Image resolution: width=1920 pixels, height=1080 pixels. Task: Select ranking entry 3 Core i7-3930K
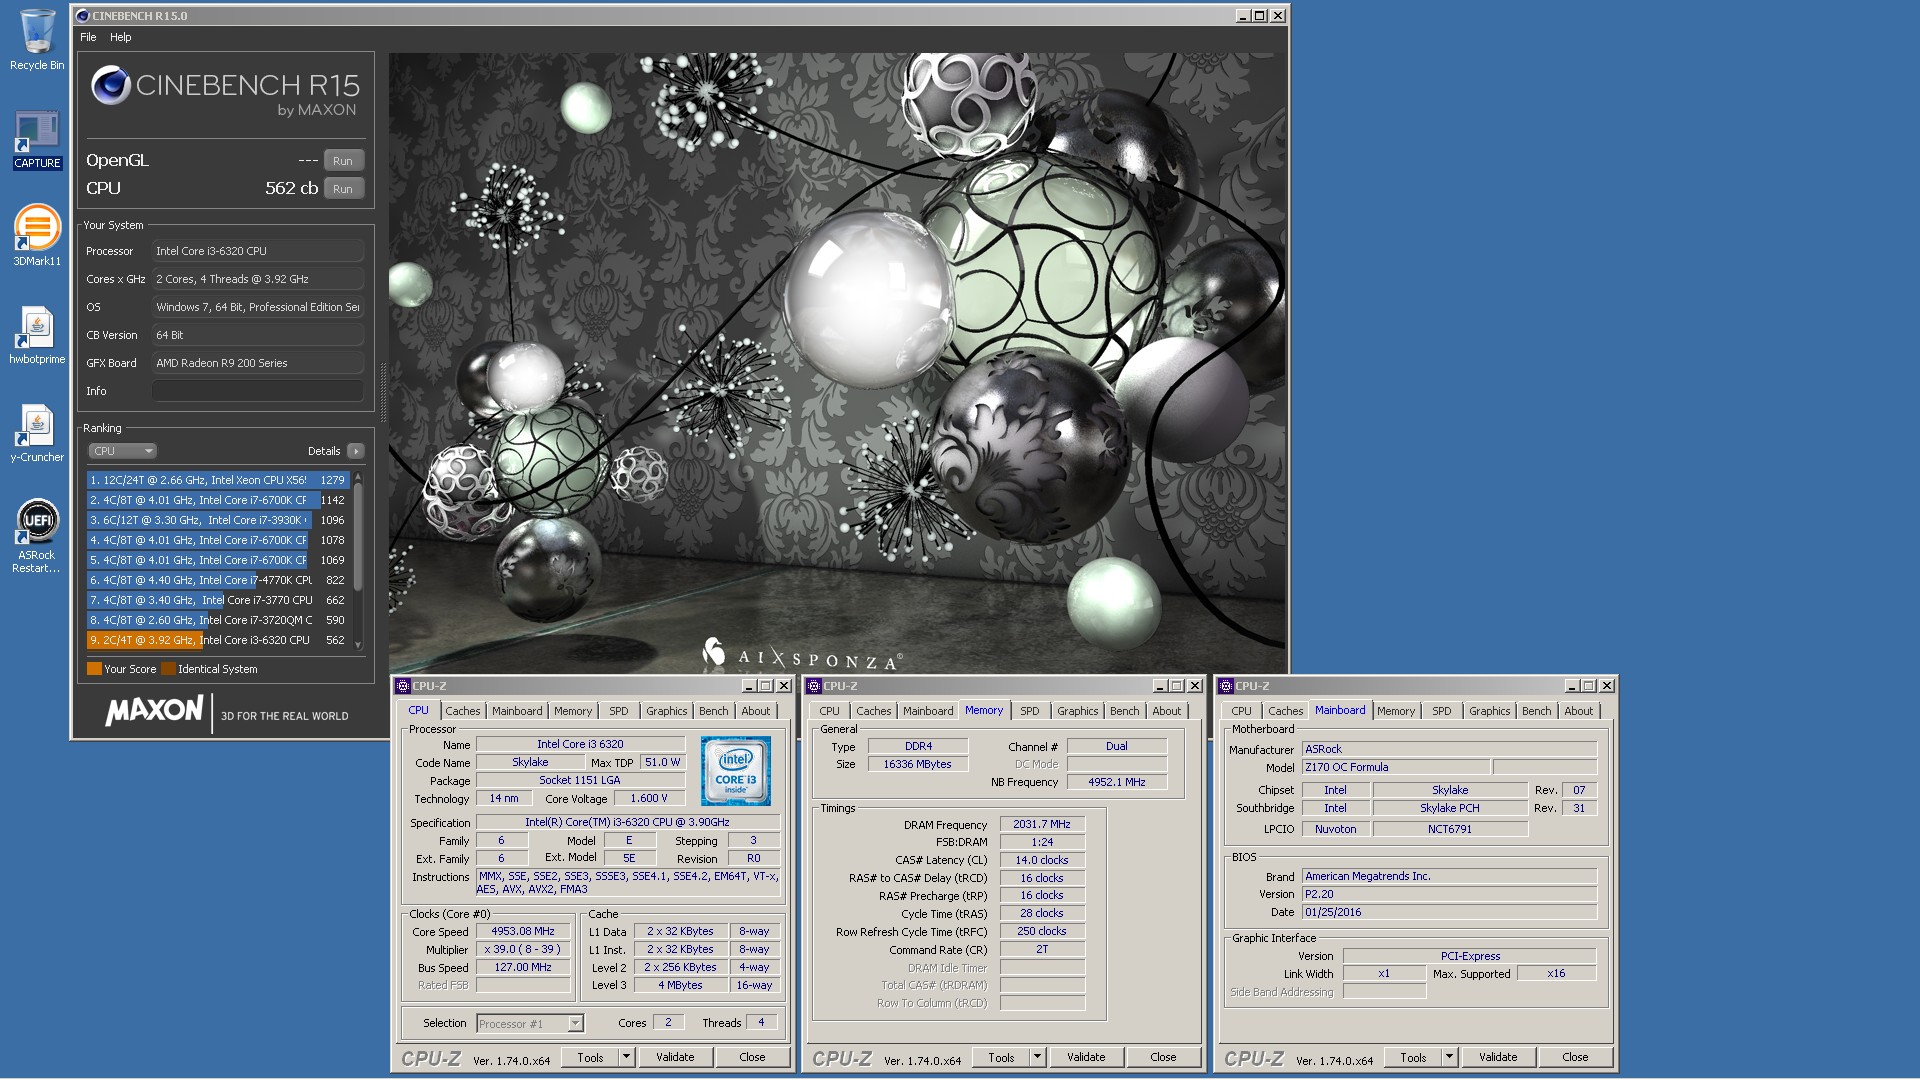218,520
